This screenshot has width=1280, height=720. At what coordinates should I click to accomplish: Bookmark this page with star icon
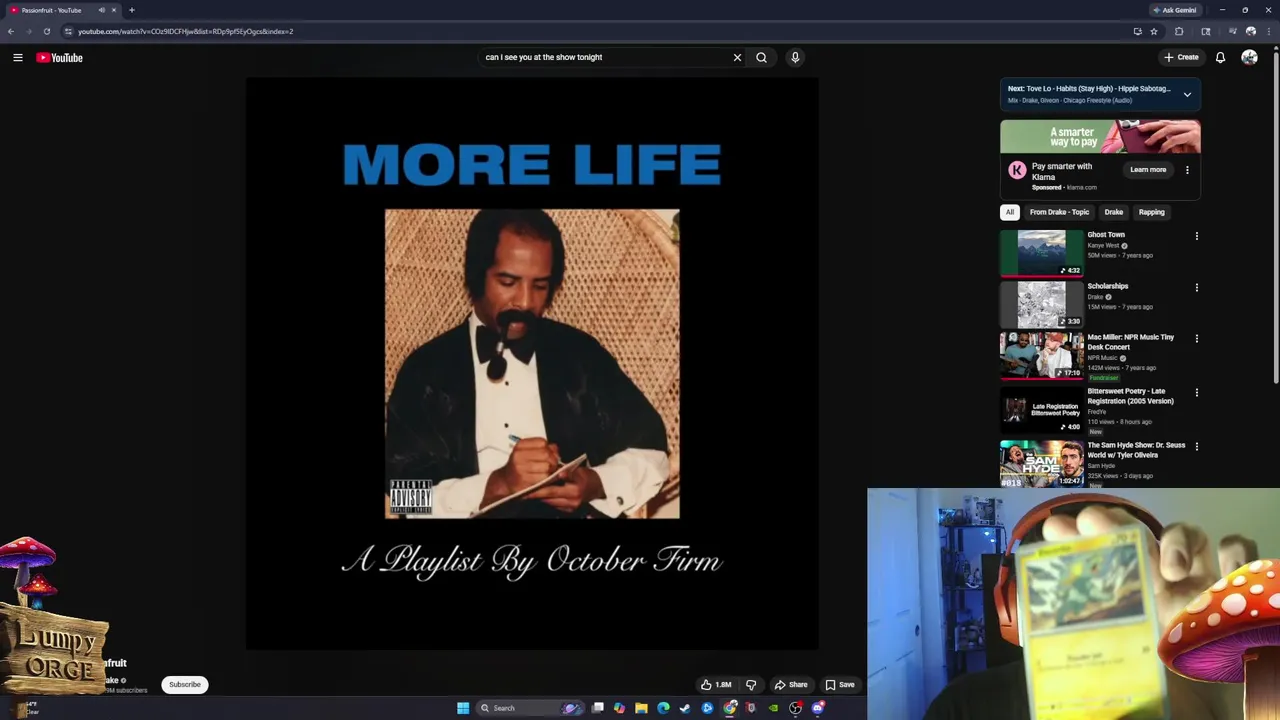pyautogui.click(x=1154, y=31)
